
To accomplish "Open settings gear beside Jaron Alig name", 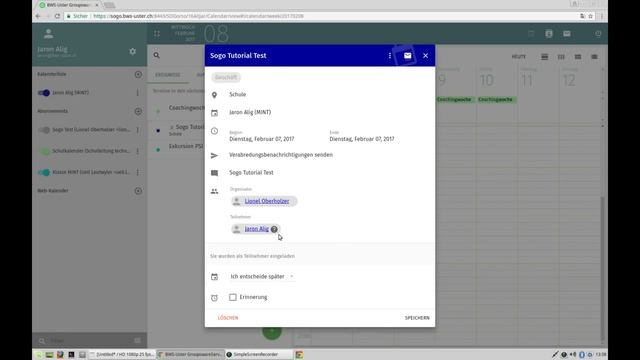I will coord(133,51).
